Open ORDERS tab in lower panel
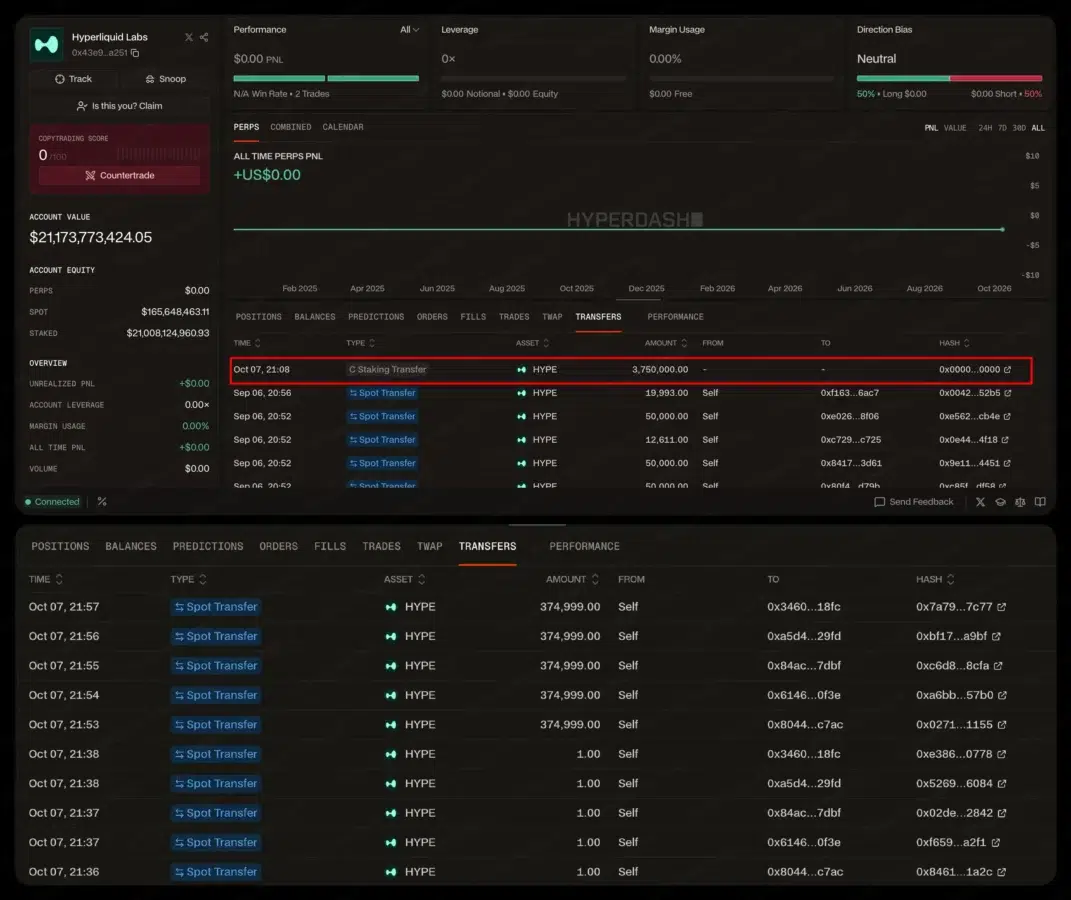 click(x=278, y=546)
